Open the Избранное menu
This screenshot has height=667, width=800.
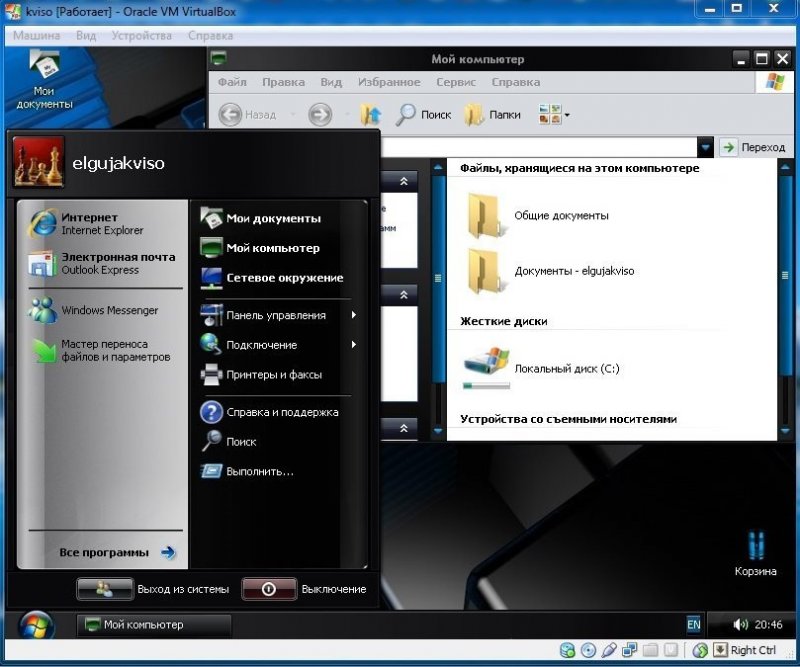pos(389,82)
